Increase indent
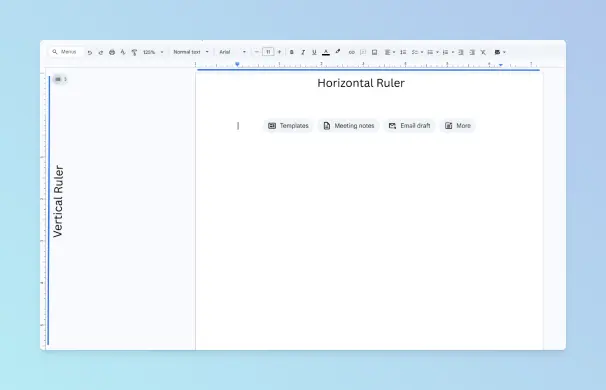 point(472,52)
